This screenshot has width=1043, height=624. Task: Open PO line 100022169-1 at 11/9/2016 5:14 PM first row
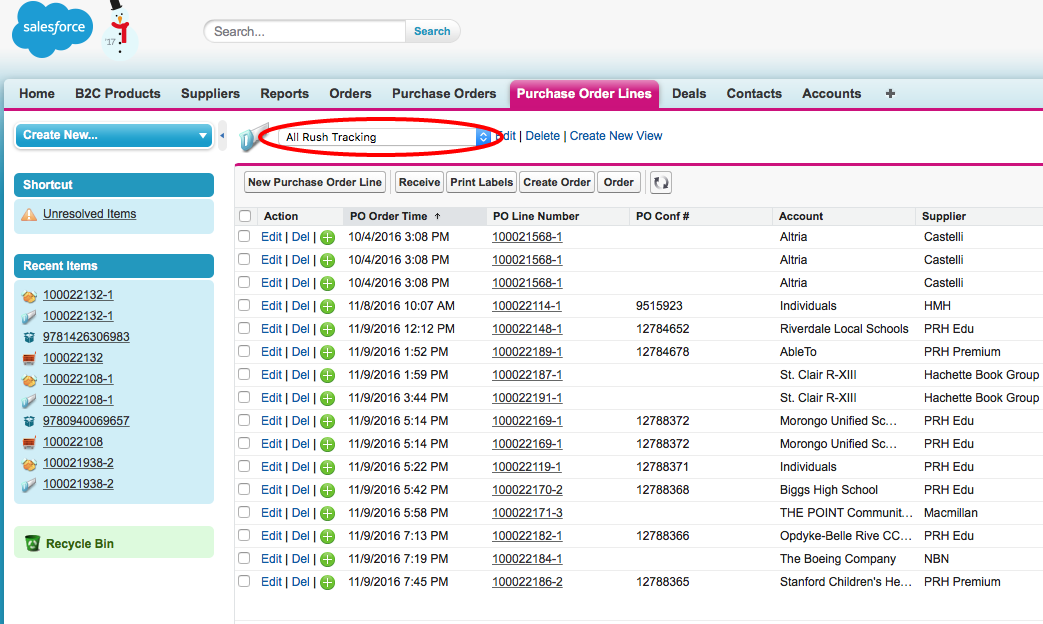(527, 421)
